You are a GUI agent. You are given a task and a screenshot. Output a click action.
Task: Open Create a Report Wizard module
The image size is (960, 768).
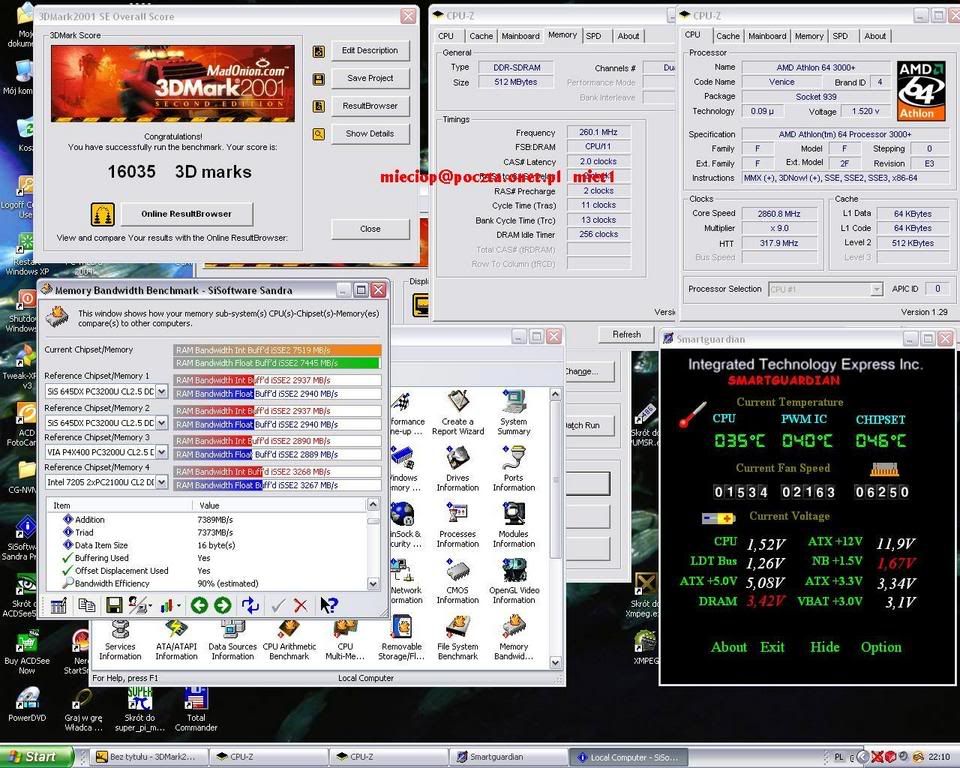[458, 413]
